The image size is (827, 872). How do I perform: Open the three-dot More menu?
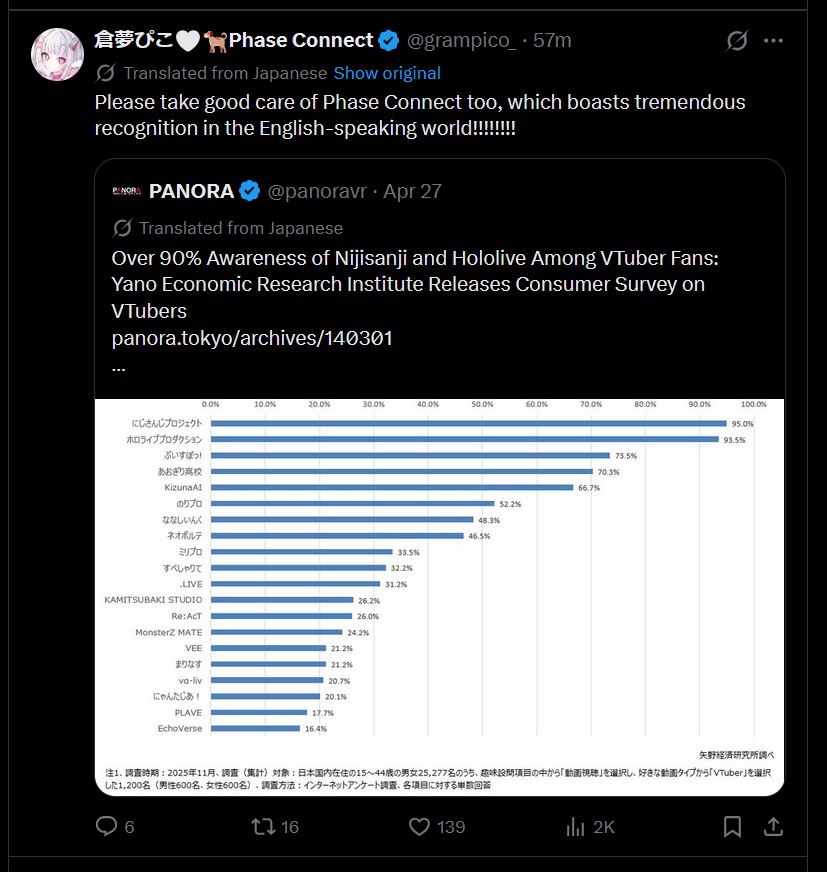773,41
